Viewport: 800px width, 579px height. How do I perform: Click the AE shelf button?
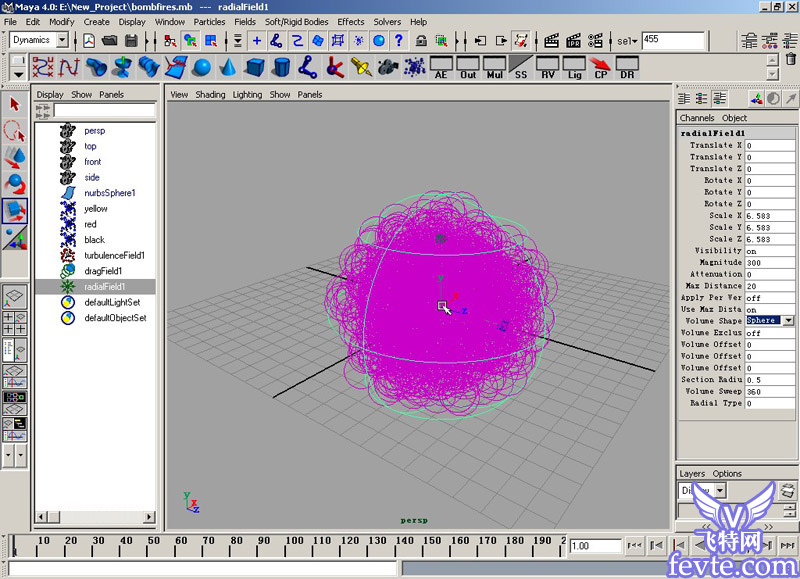coord(441,68)
